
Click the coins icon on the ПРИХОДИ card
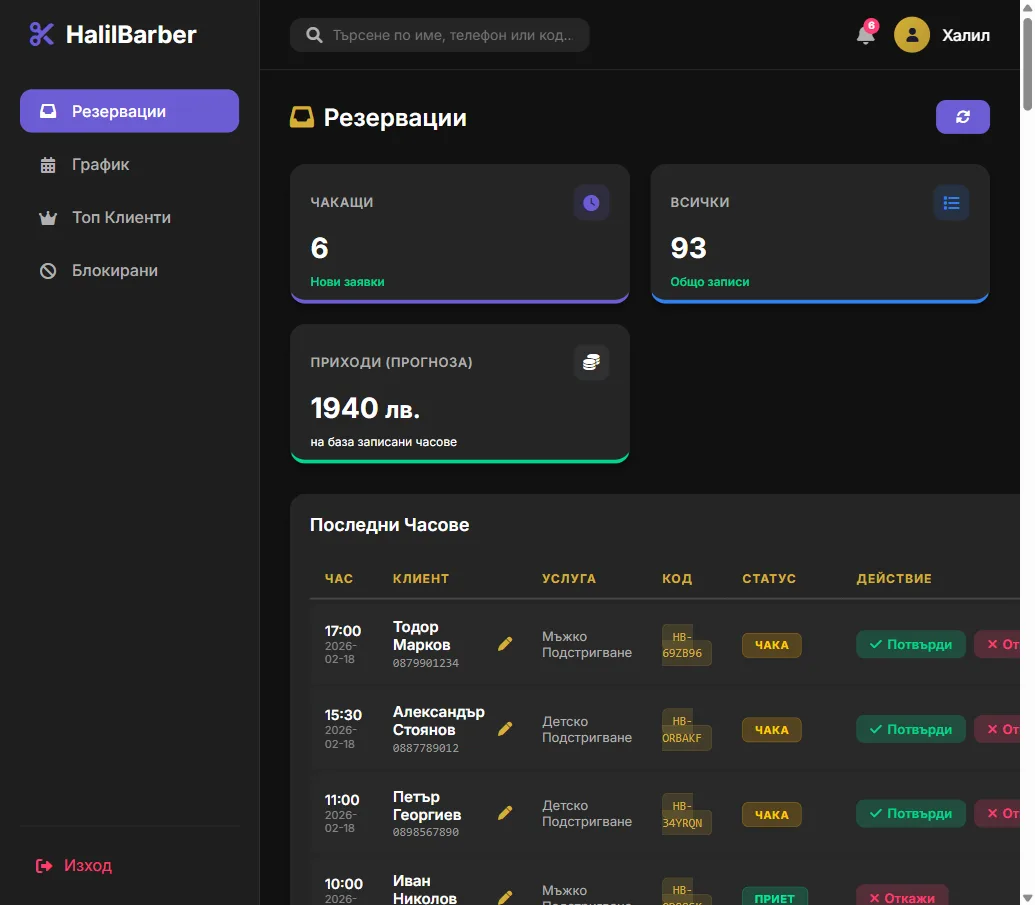591,362
